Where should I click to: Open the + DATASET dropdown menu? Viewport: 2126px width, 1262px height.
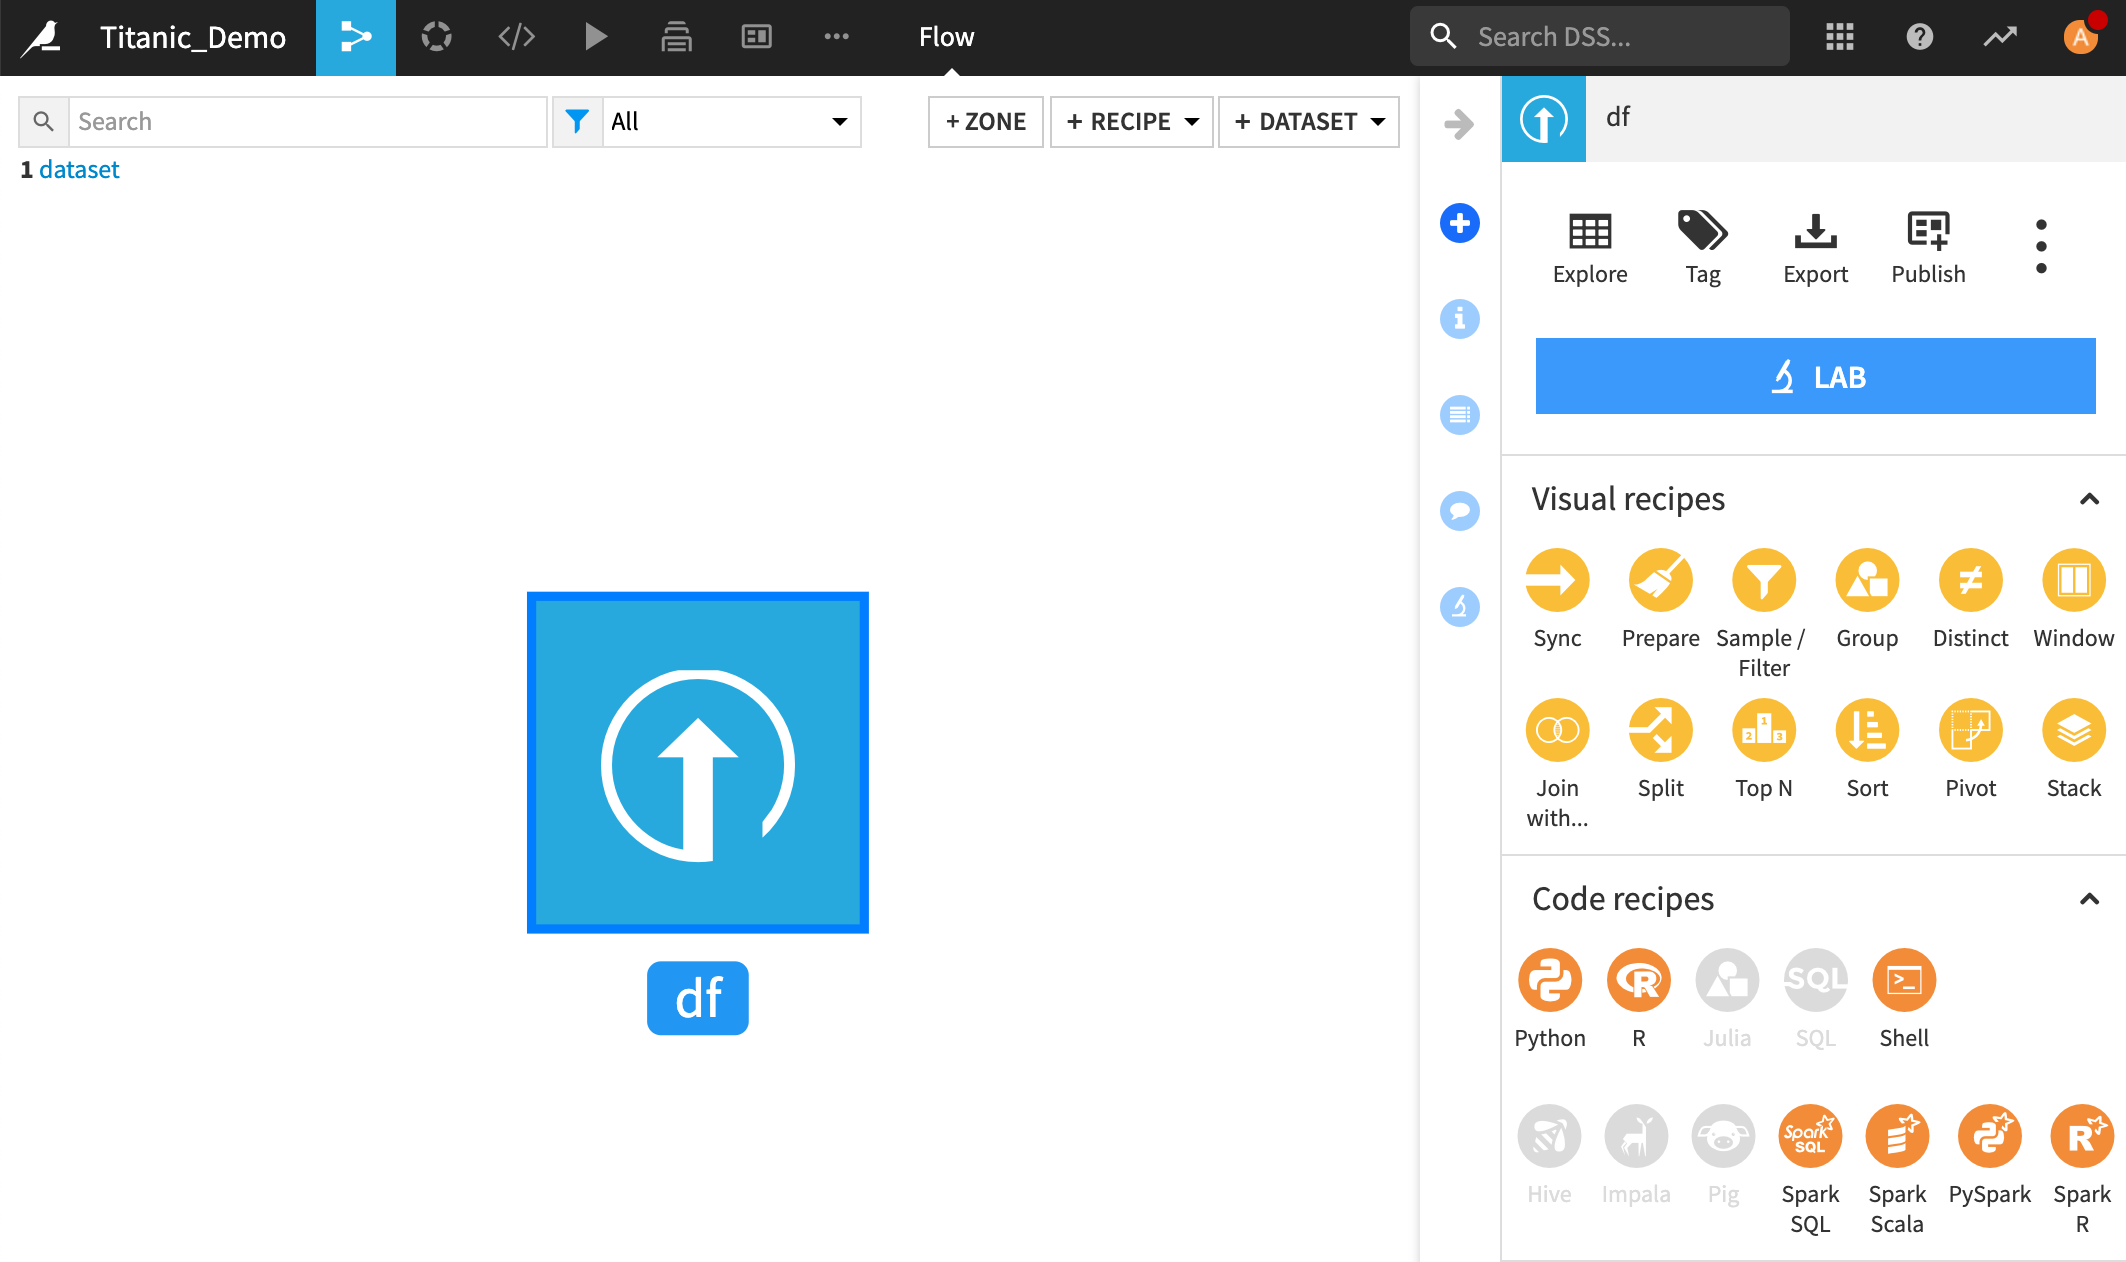pos(1308,122)
